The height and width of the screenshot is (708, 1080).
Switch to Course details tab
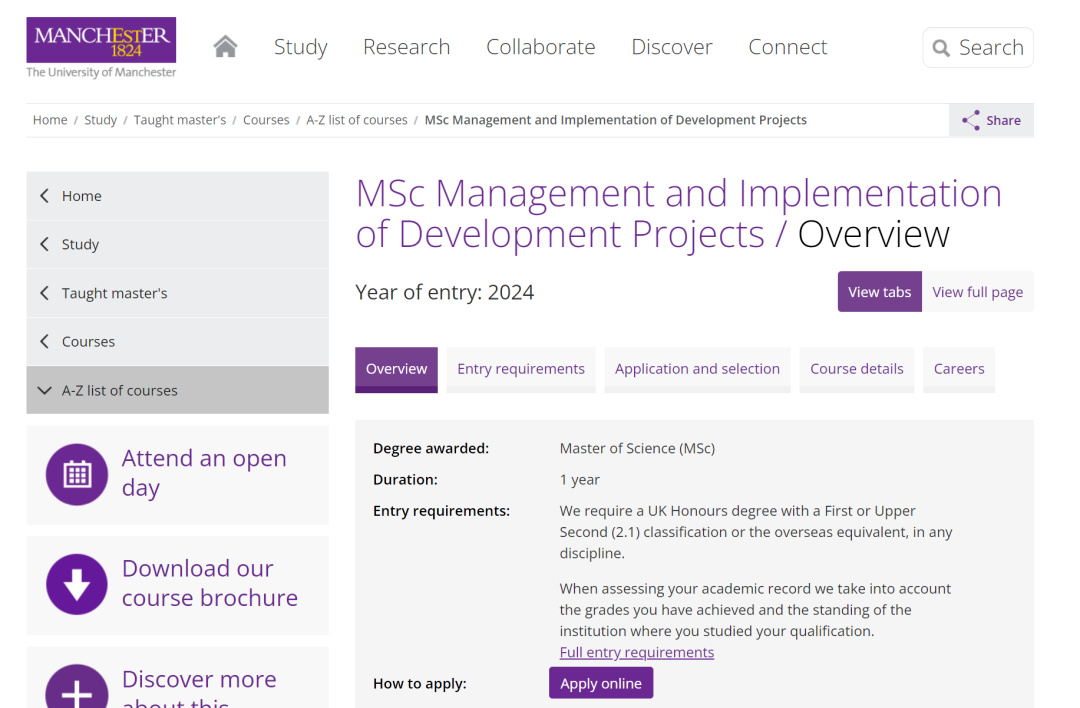coord(856,369)
